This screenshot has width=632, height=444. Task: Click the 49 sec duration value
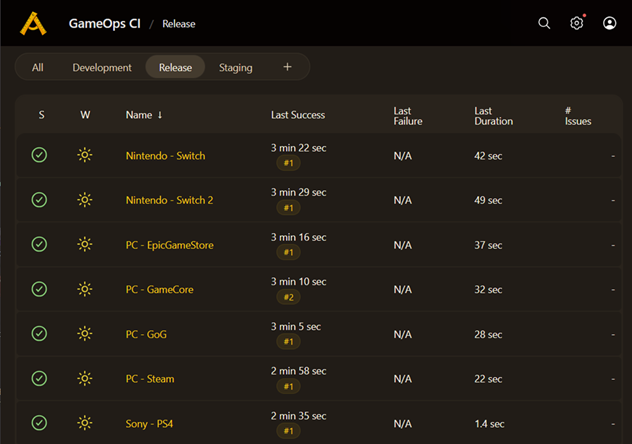pyautogui.click(x=488, y=200)
